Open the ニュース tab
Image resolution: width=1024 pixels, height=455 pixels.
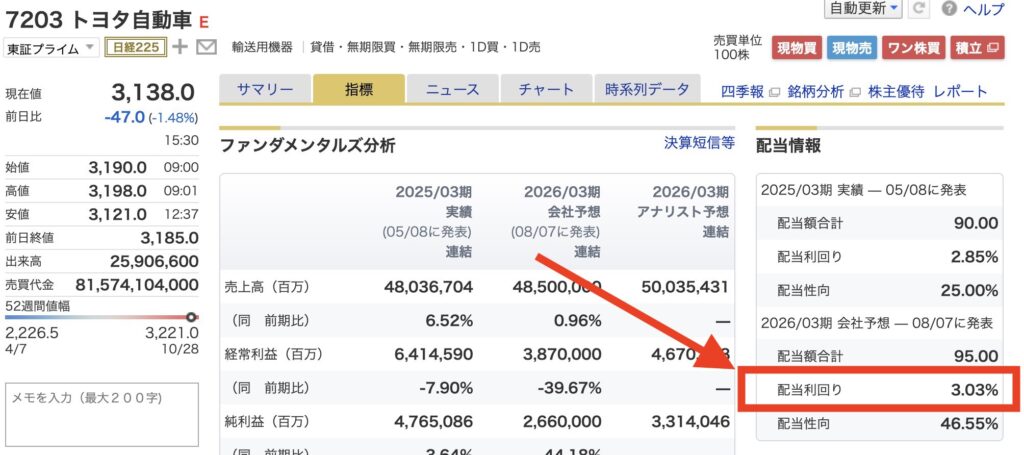tap(452, 90)
